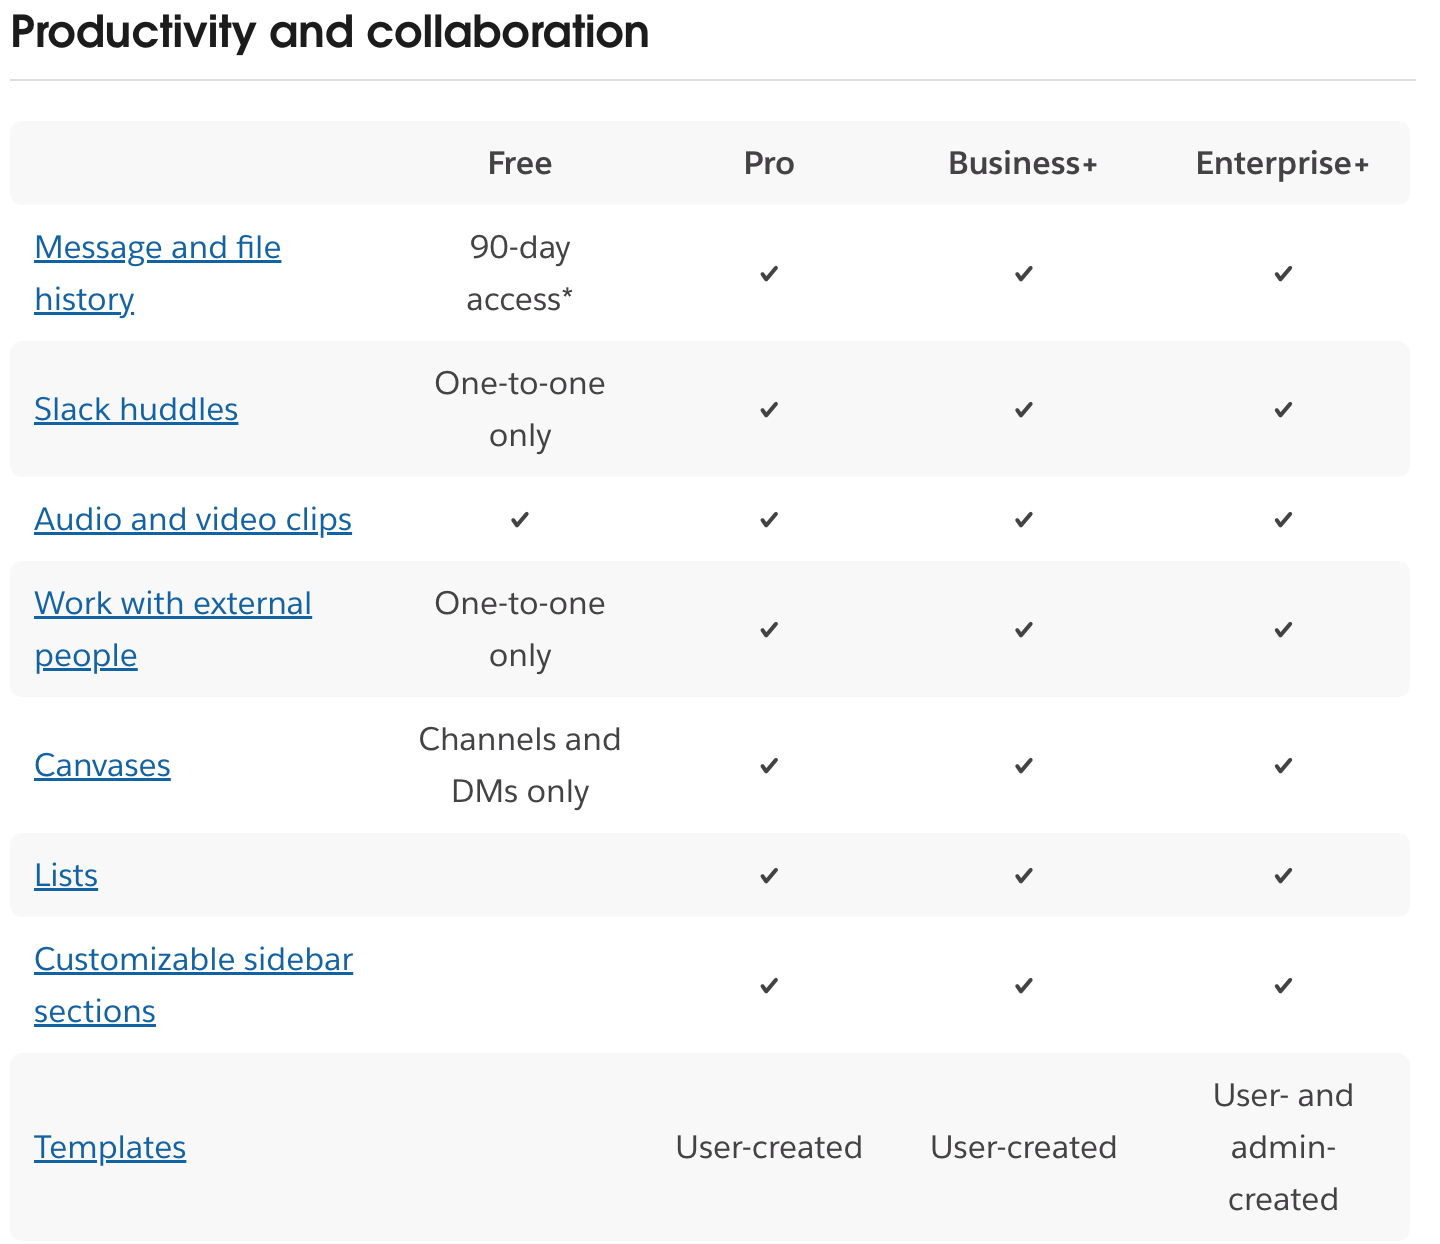Select the Enterprise+ column header
This screenshot has height=1244, width=1440.
(1282, 163)
